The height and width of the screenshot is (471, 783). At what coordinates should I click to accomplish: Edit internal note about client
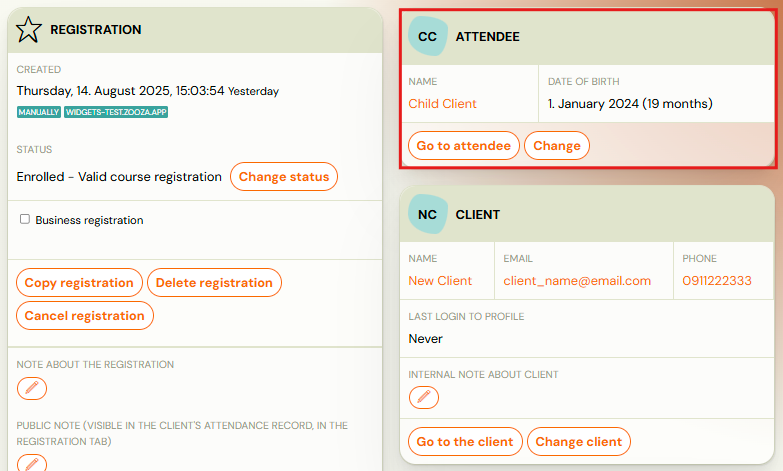(424, 398)
